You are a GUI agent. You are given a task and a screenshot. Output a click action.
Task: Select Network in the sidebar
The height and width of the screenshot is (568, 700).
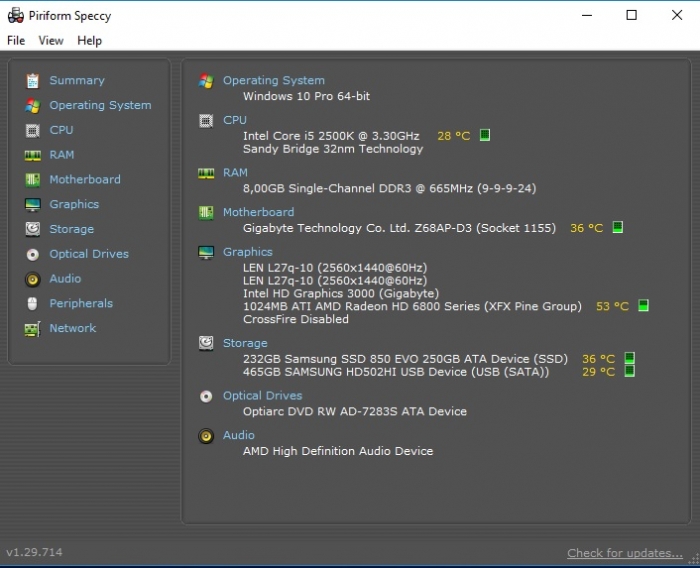click(x=72, y=328)
